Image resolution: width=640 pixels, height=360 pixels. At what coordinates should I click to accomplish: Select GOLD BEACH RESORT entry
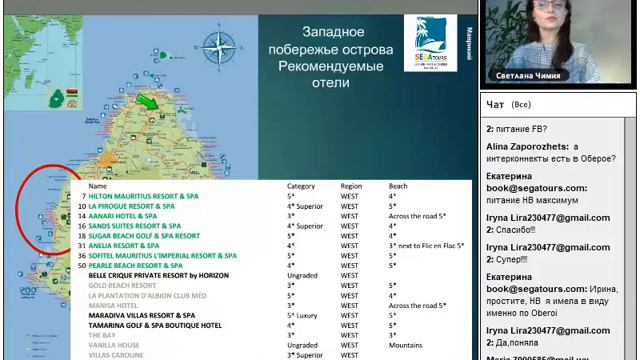click(x=122, y=286)
